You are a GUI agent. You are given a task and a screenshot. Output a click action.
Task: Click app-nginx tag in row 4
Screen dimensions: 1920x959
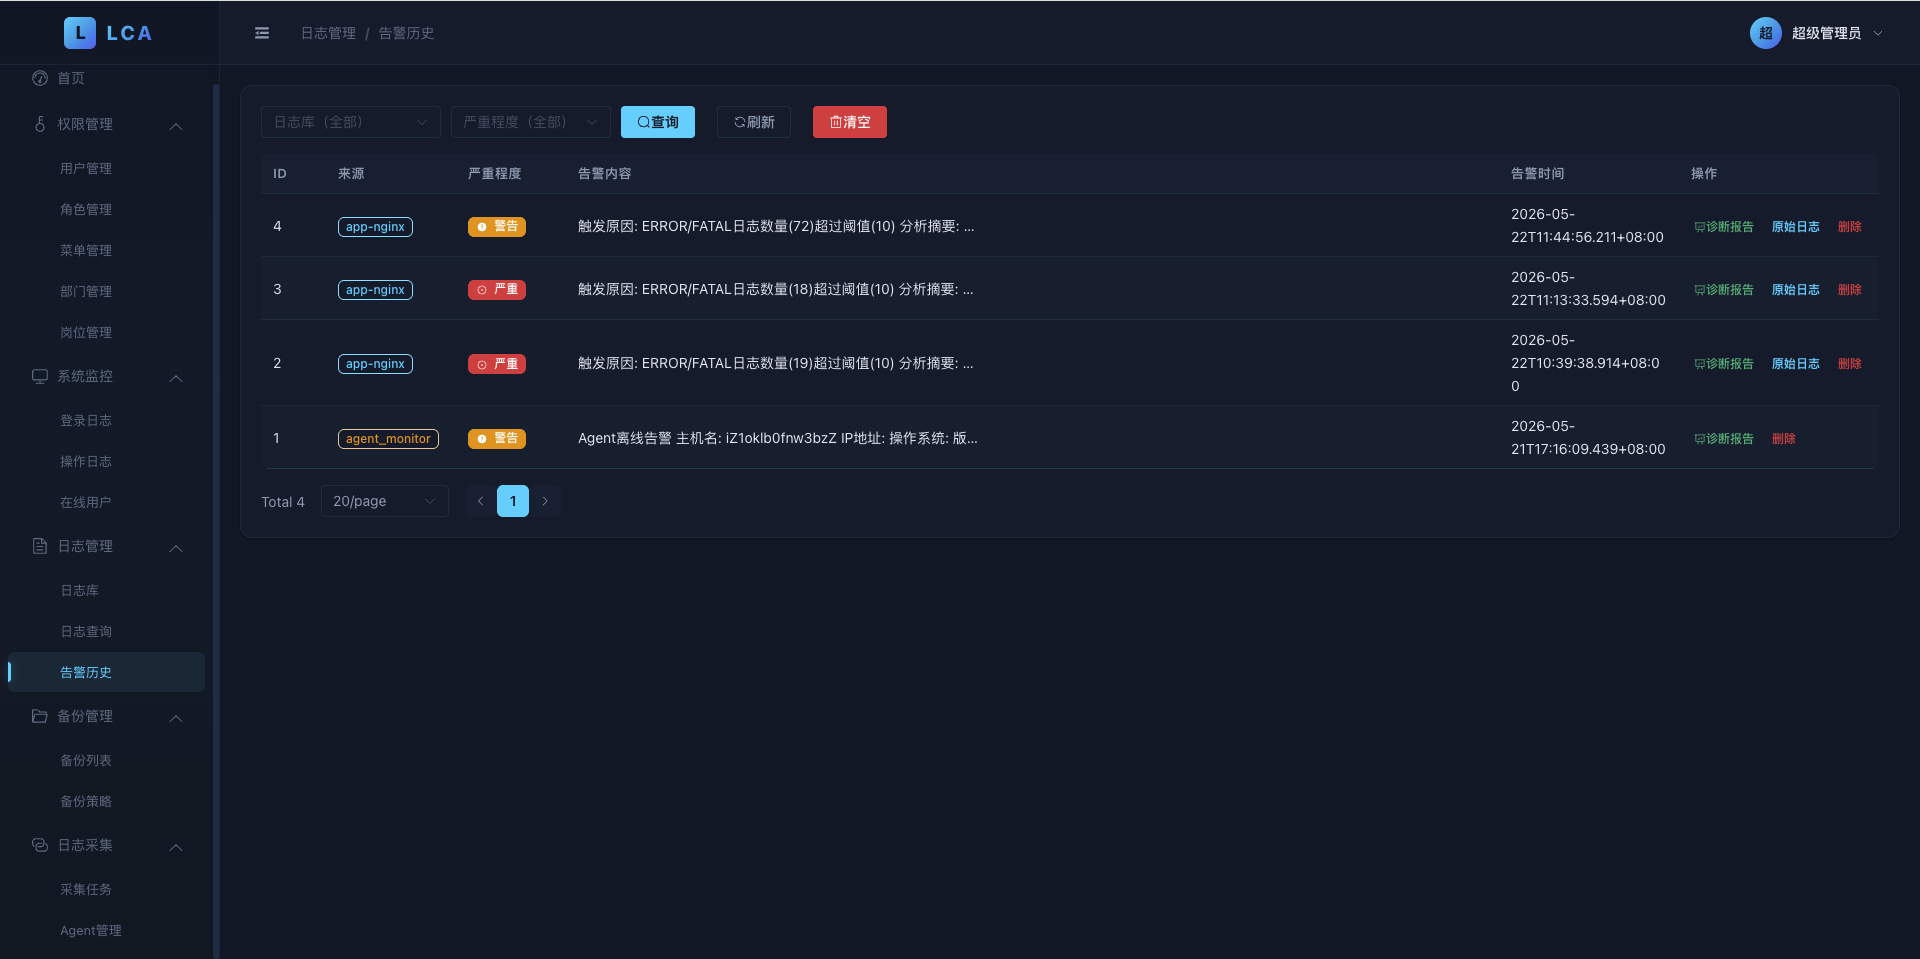click(x=375, y=227)
